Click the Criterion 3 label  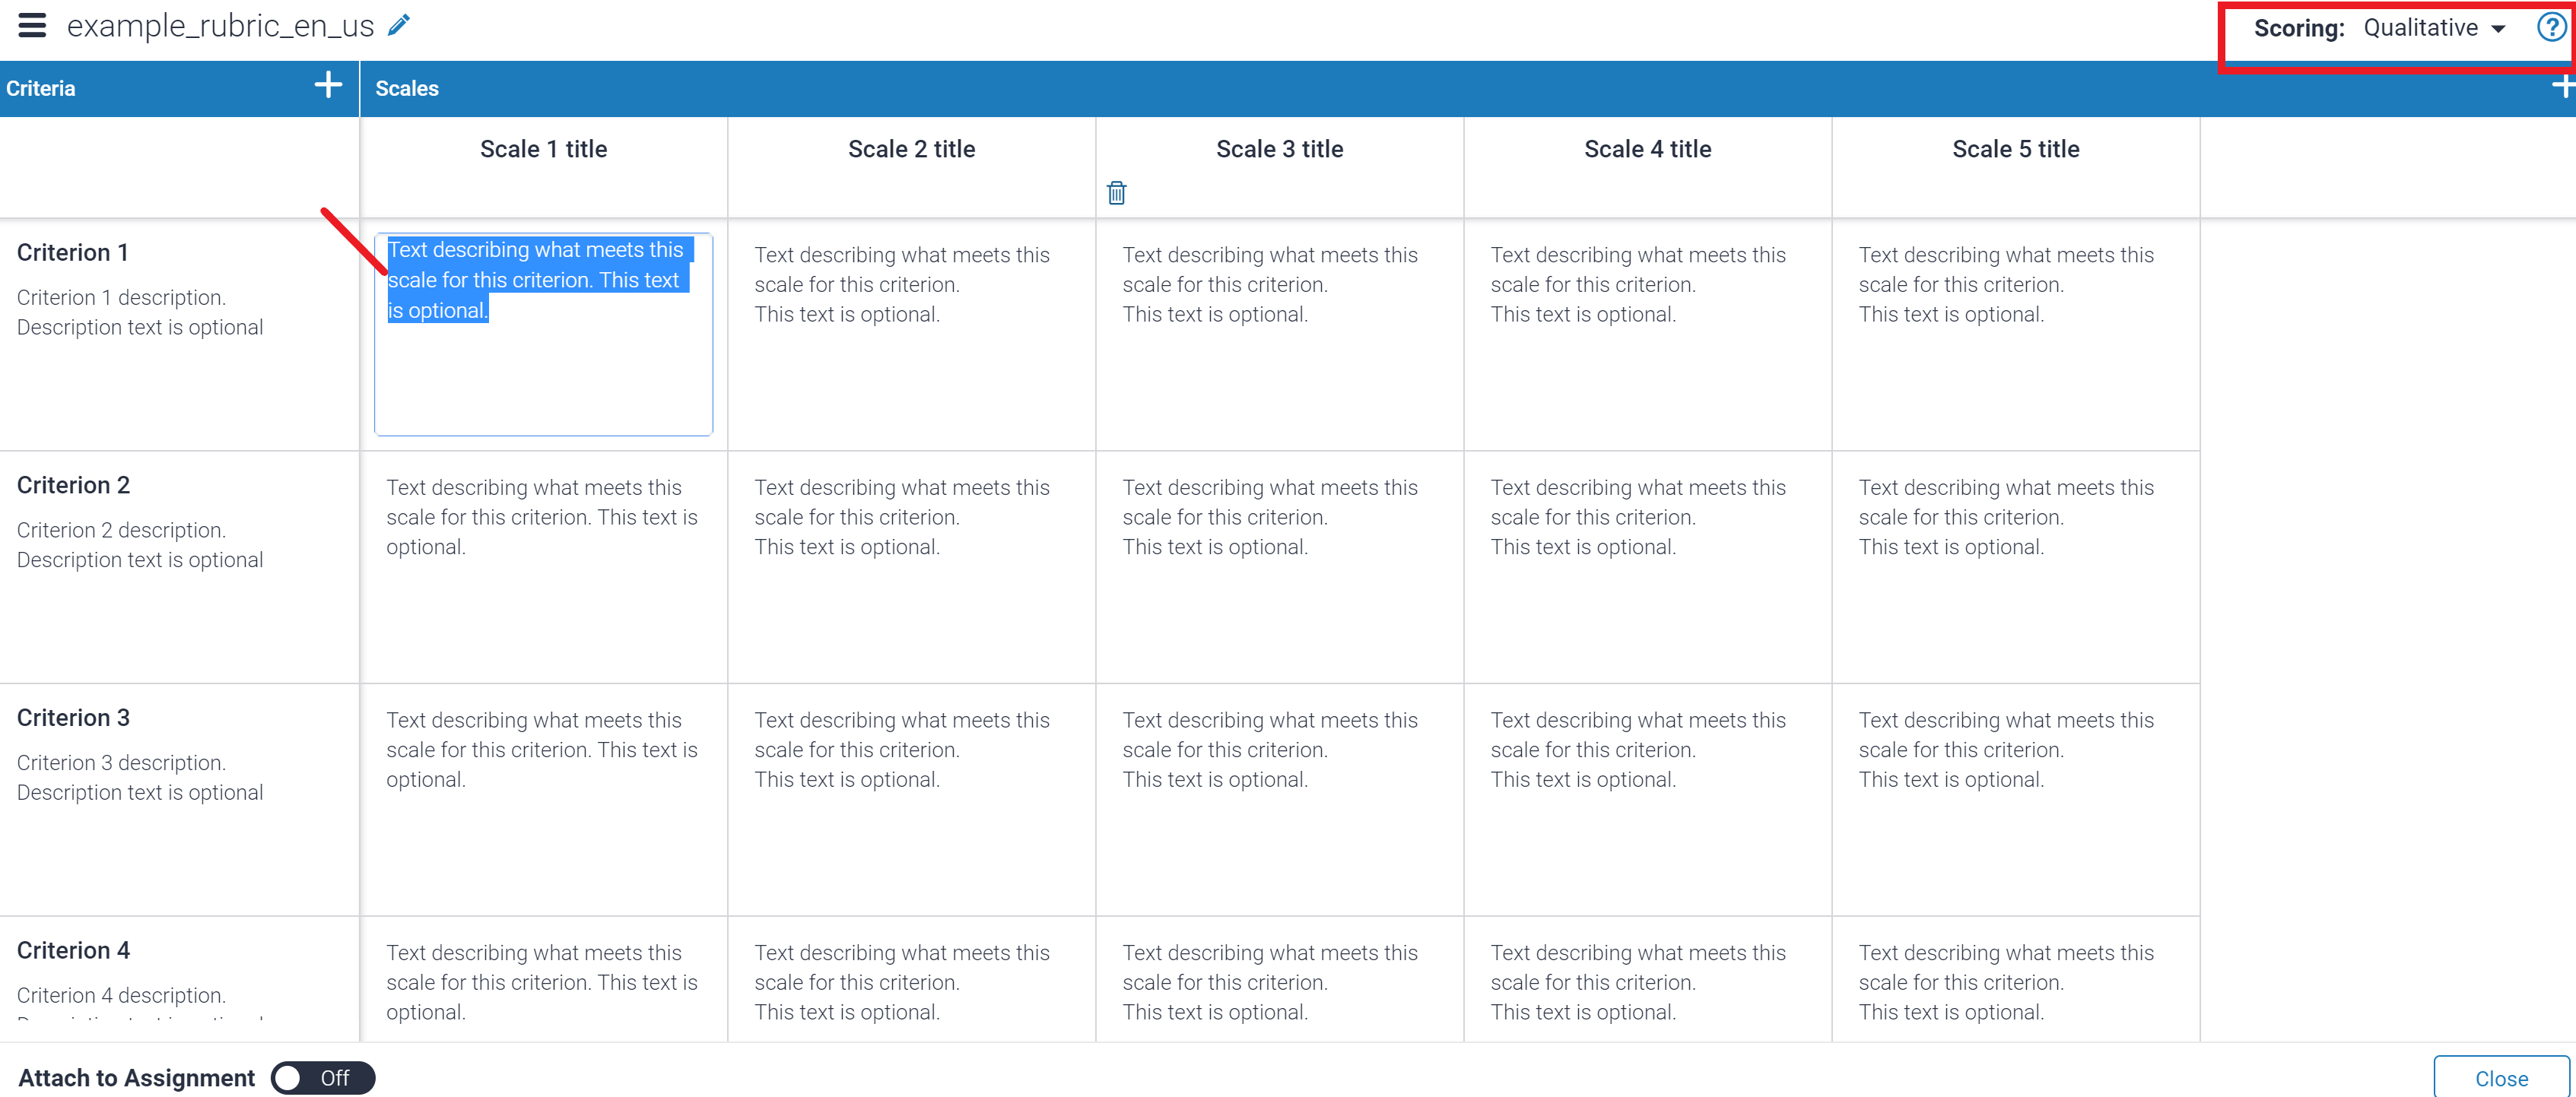point(73,717)
